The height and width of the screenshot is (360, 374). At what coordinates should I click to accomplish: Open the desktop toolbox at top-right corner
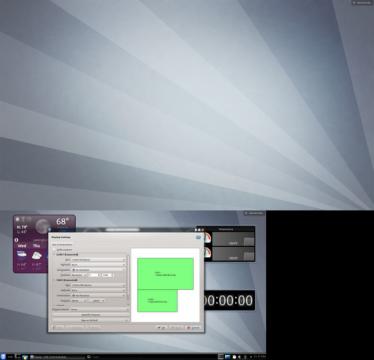point(363,3)
